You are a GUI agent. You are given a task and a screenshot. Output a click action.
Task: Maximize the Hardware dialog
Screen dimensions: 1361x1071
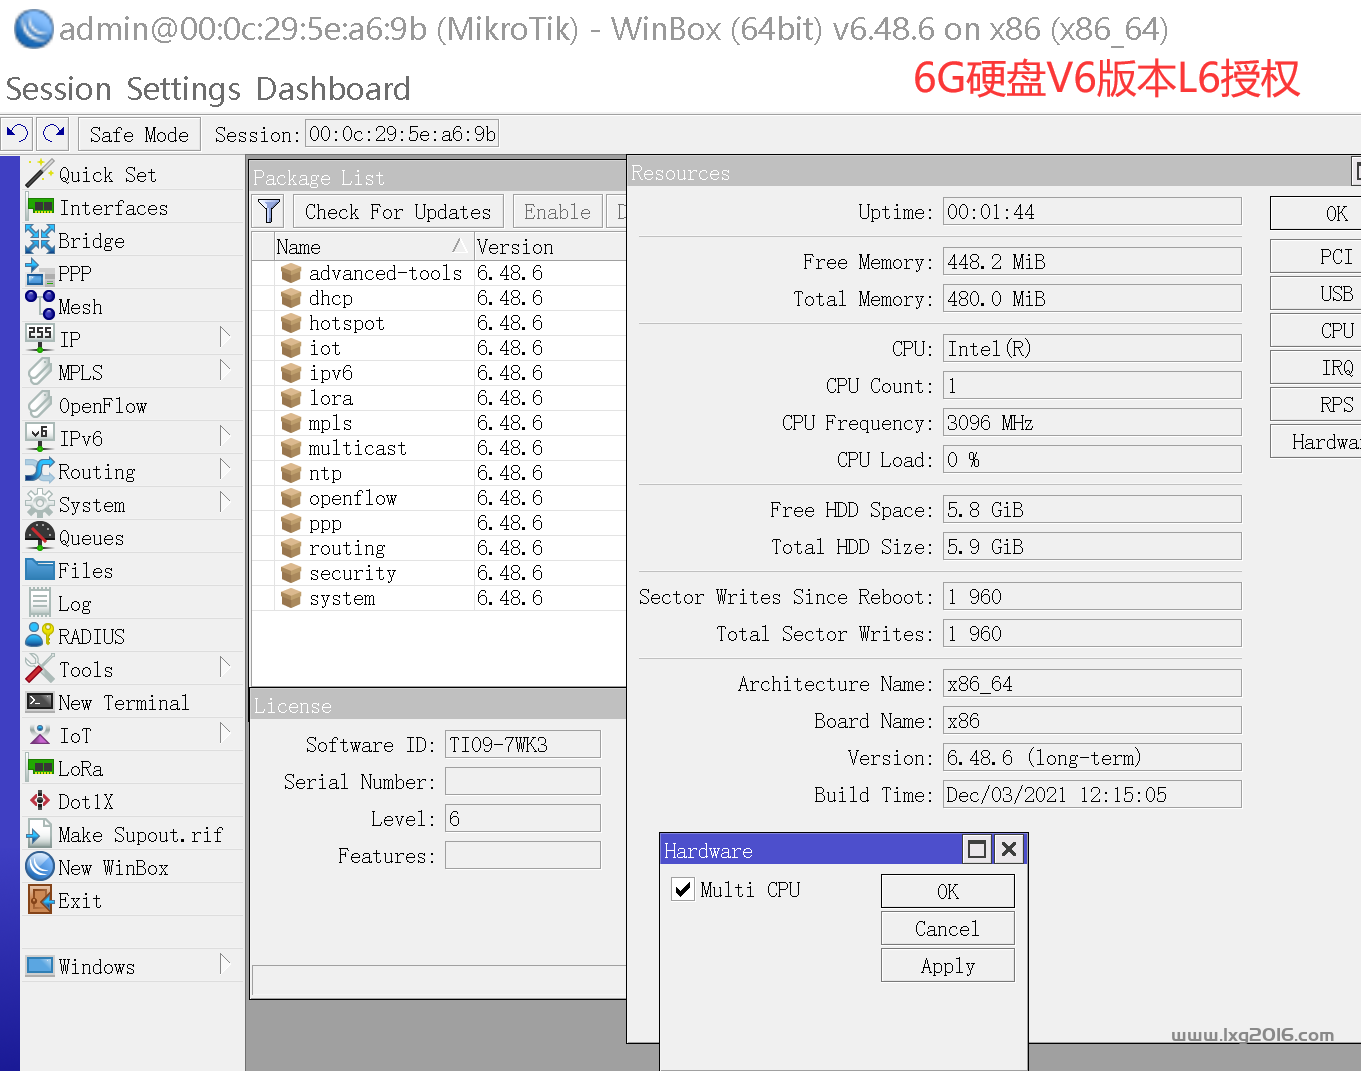[978, 849]
